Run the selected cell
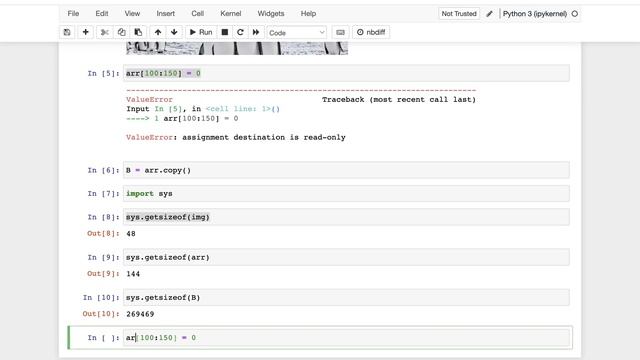Image resolution: width=640 pixels, height=360 pixels. pyautogui.click(x=201, y=32)
